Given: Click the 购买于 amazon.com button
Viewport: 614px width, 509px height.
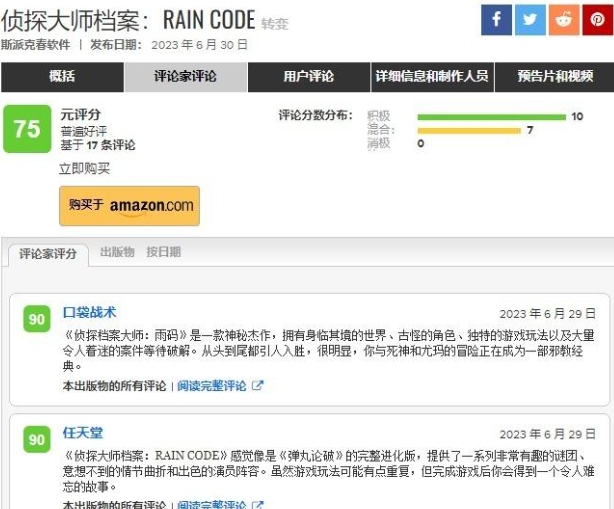Looking at the screenshot, I should [x=130, y=206].
